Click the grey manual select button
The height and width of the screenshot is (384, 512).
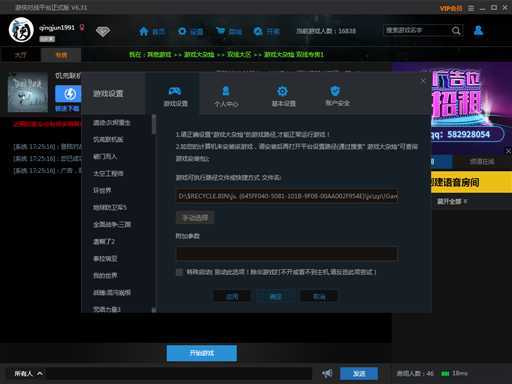(195, 218)
